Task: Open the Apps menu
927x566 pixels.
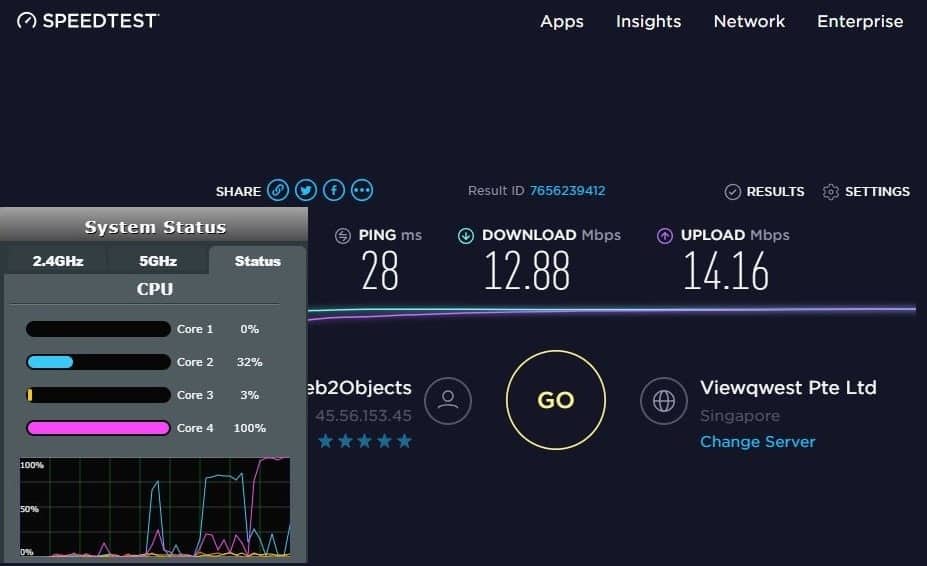Action: (x=562, y=21)
